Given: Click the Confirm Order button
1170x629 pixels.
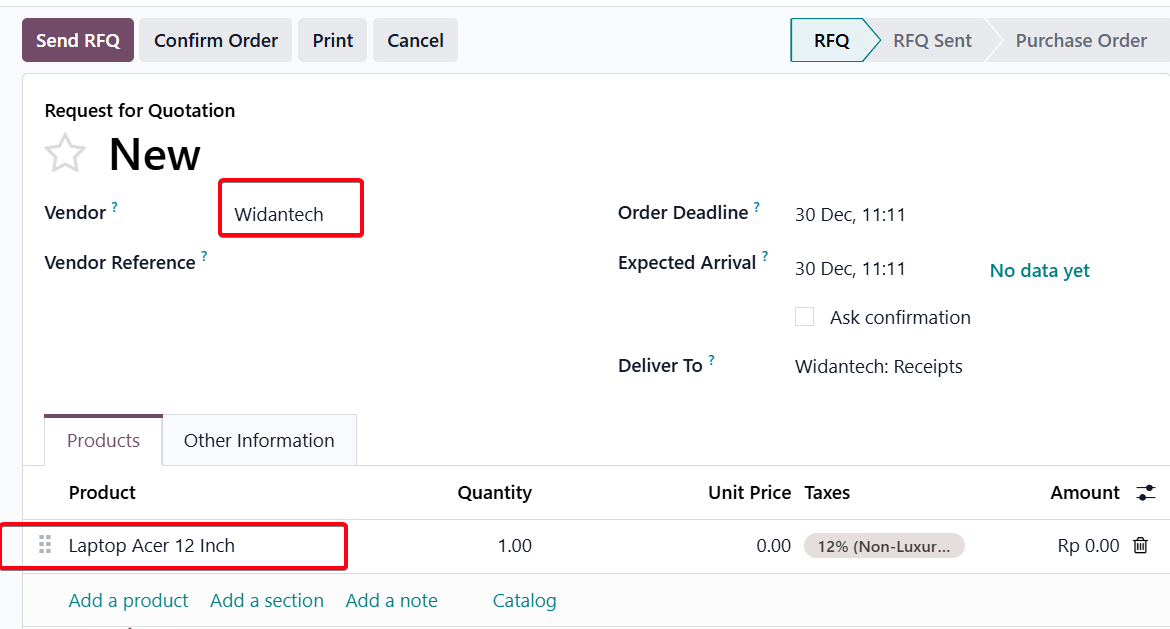Looking at the screenshot, I should [216, 41].
